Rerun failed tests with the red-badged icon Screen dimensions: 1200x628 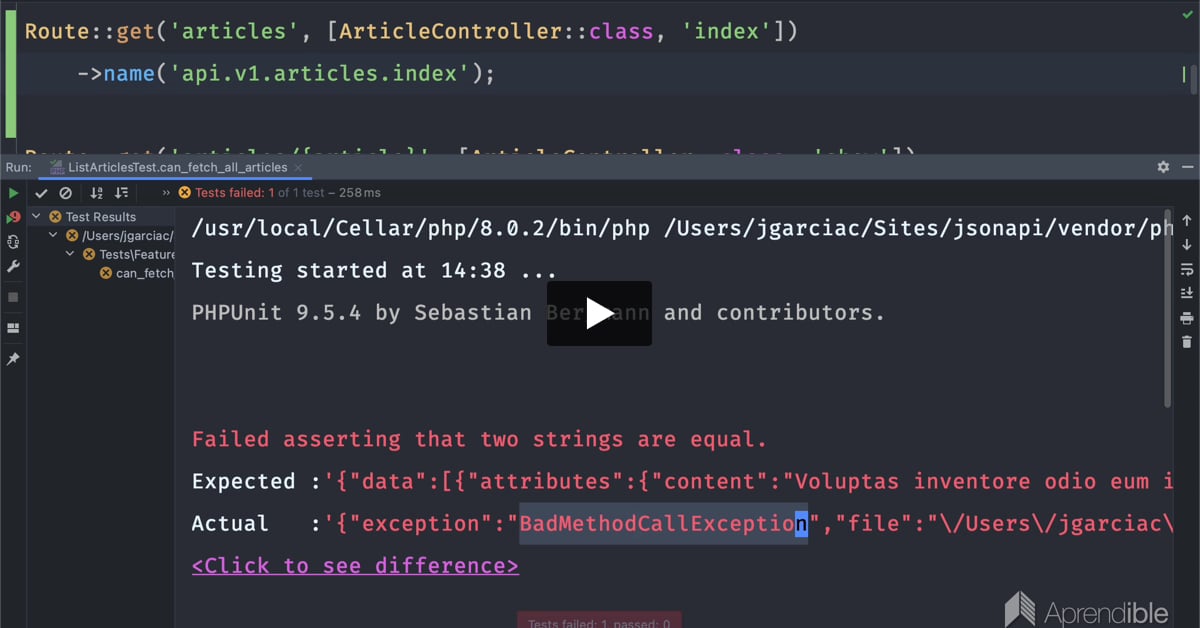click(13, 217)
